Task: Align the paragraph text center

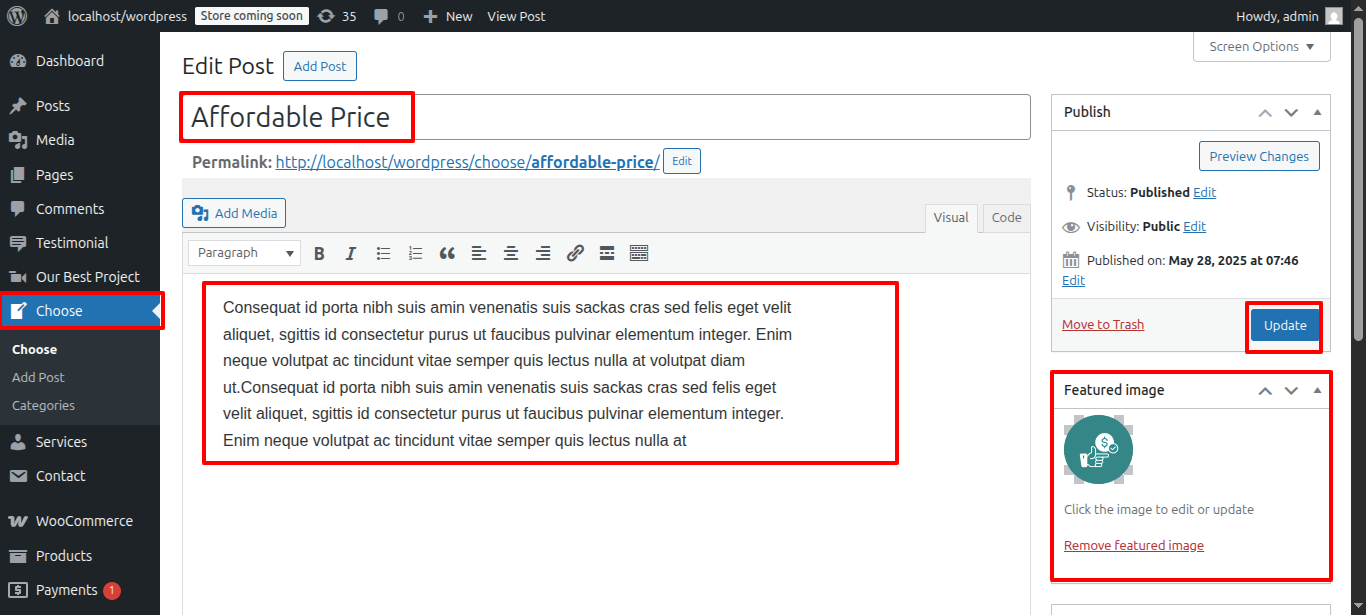Action: pyautogui.click(x=511, y=253)
